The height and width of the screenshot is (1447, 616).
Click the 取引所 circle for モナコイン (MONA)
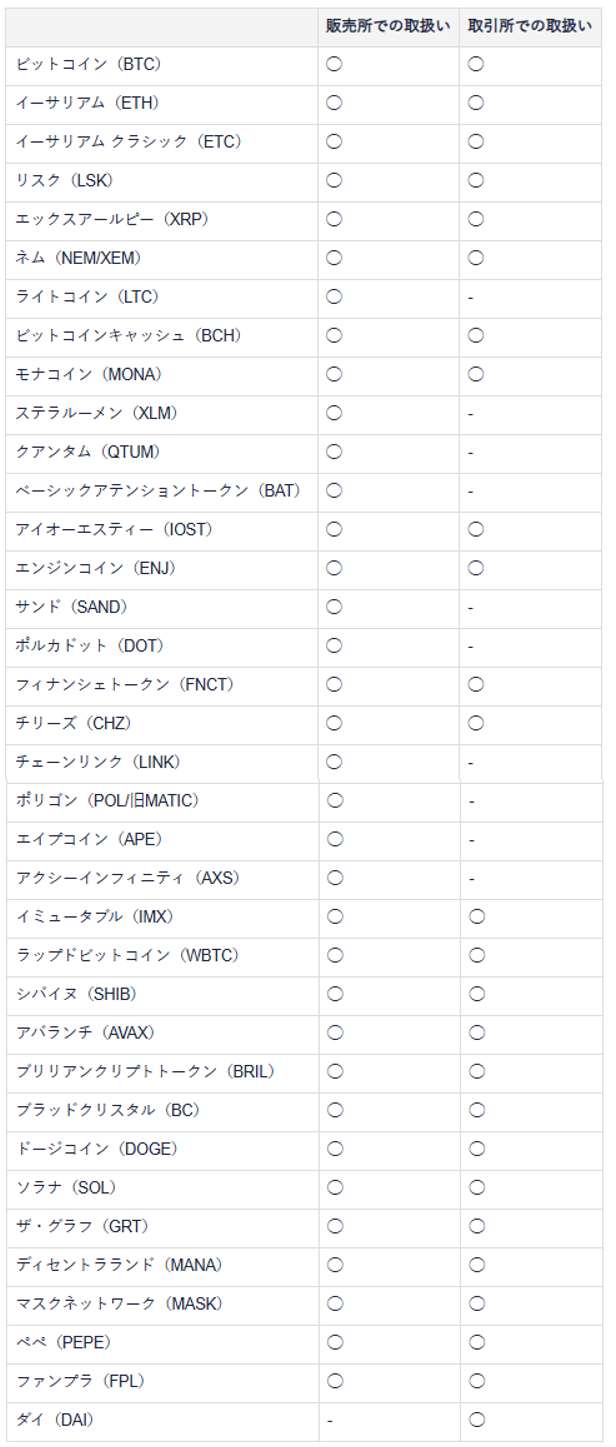point(476,374)
